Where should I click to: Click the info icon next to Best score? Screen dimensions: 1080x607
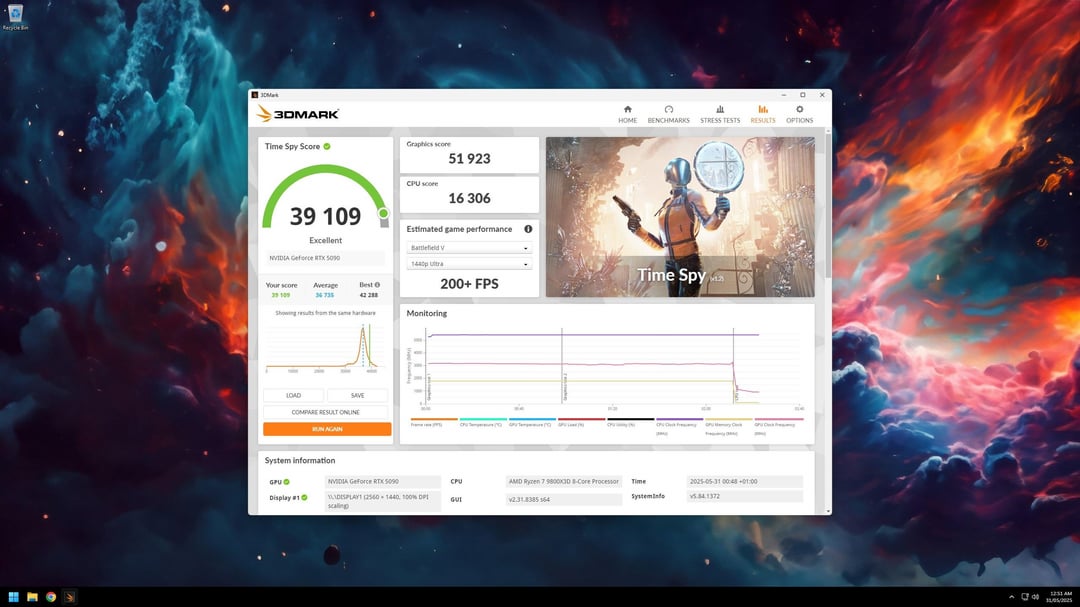tap(377, 285)
